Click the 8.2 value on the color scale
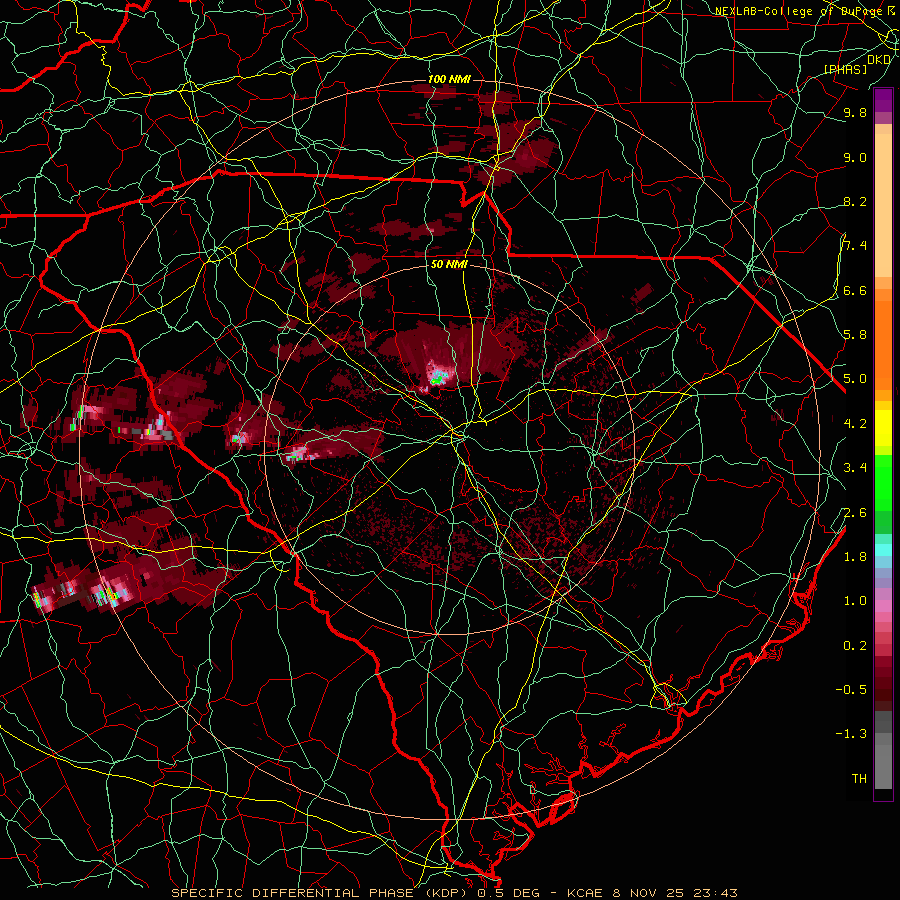Viewport: 900px width, 900px height. coord(855,202)
